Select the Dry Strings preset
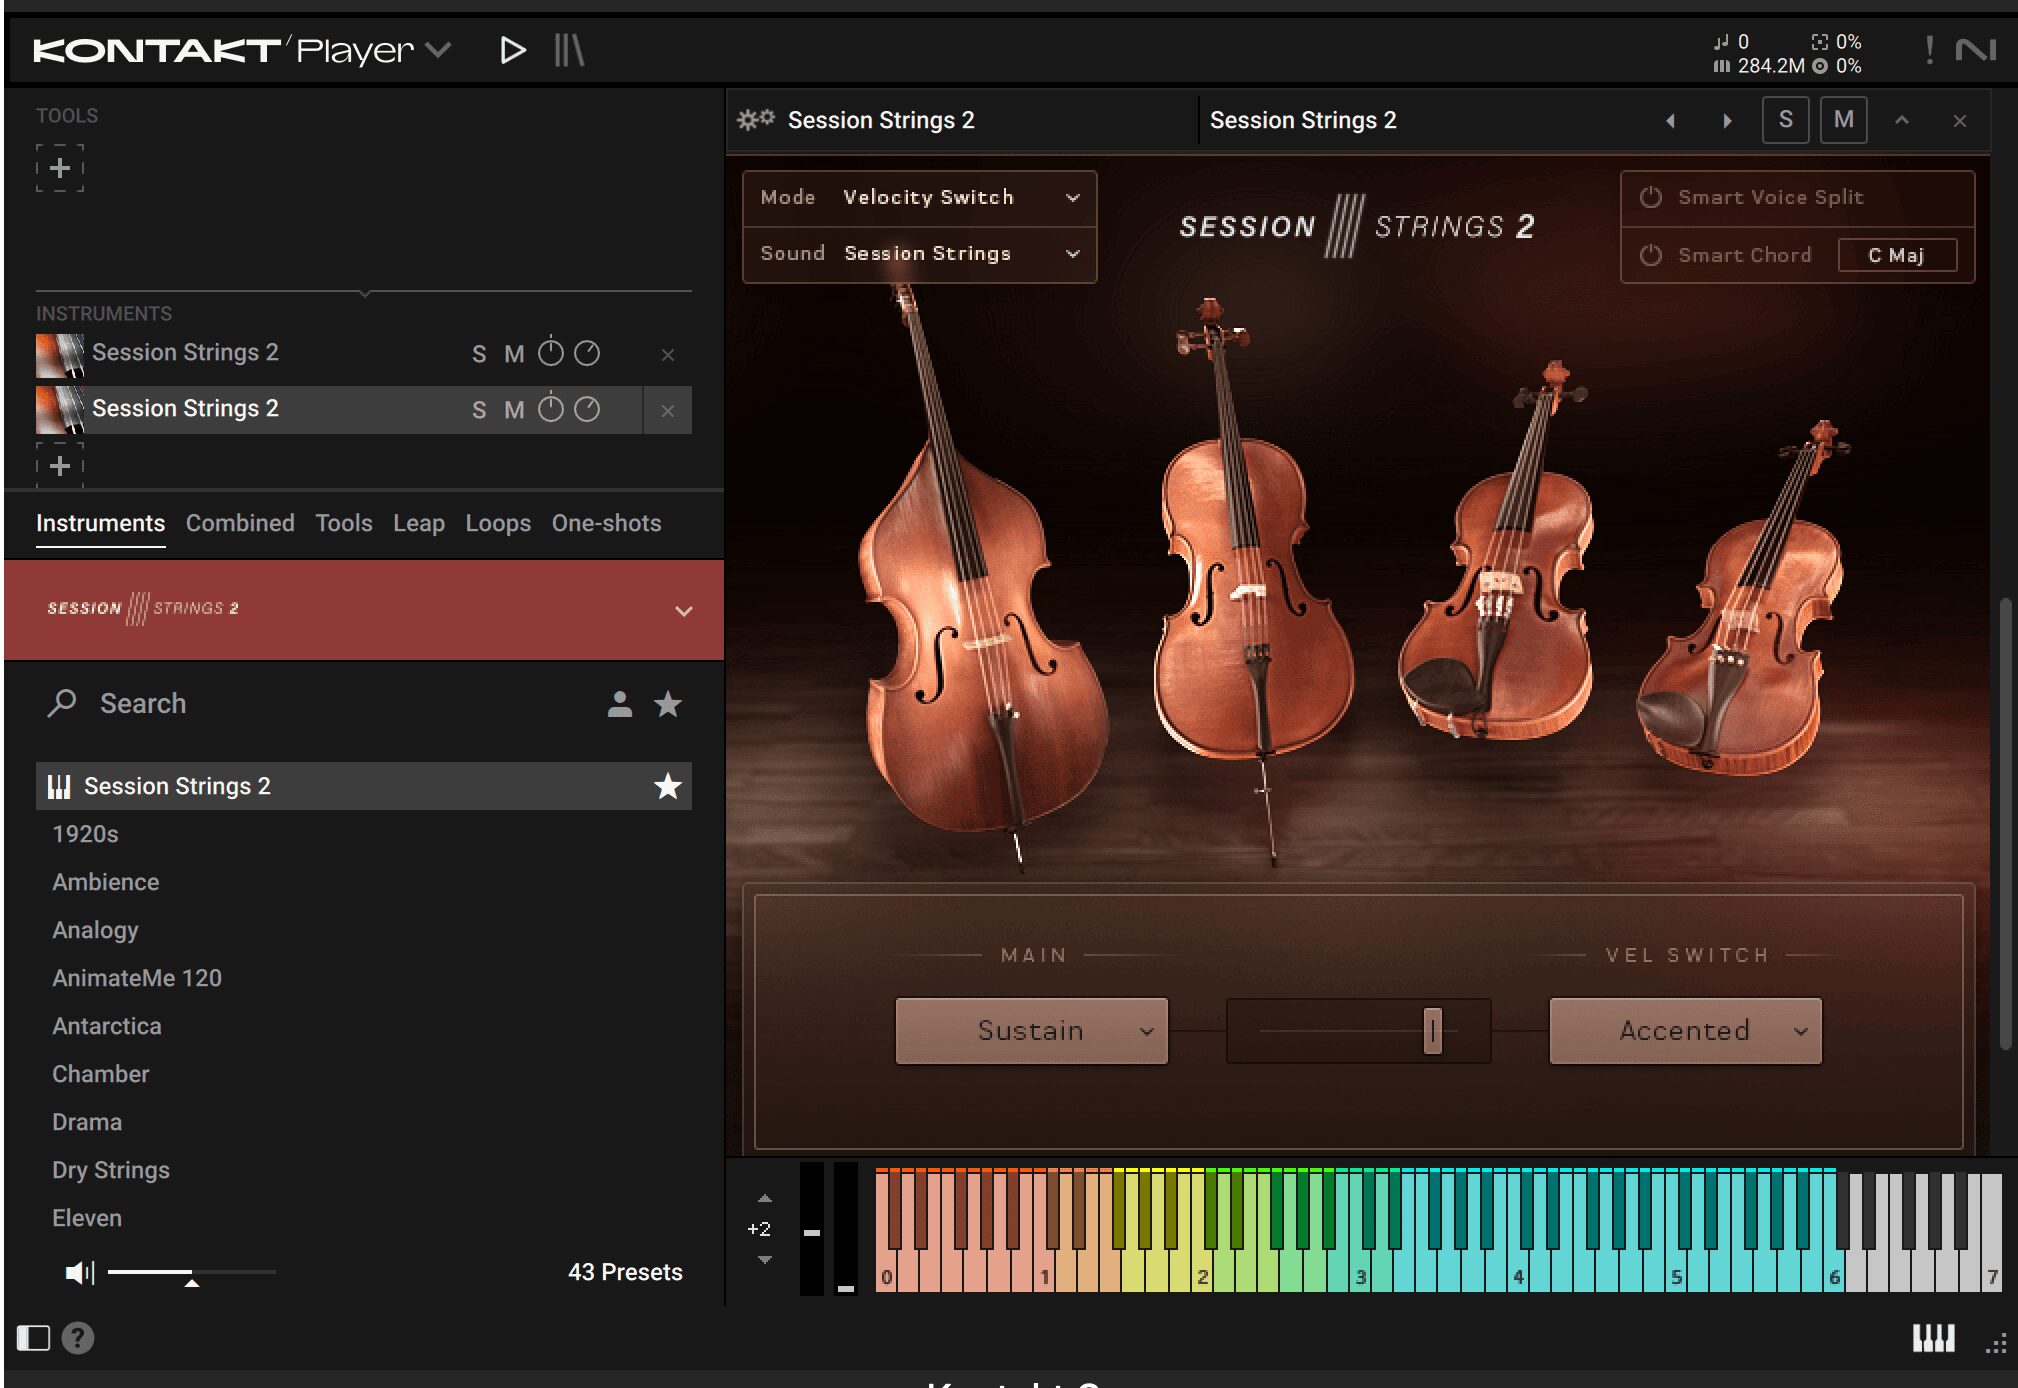 coord(111,1170)
